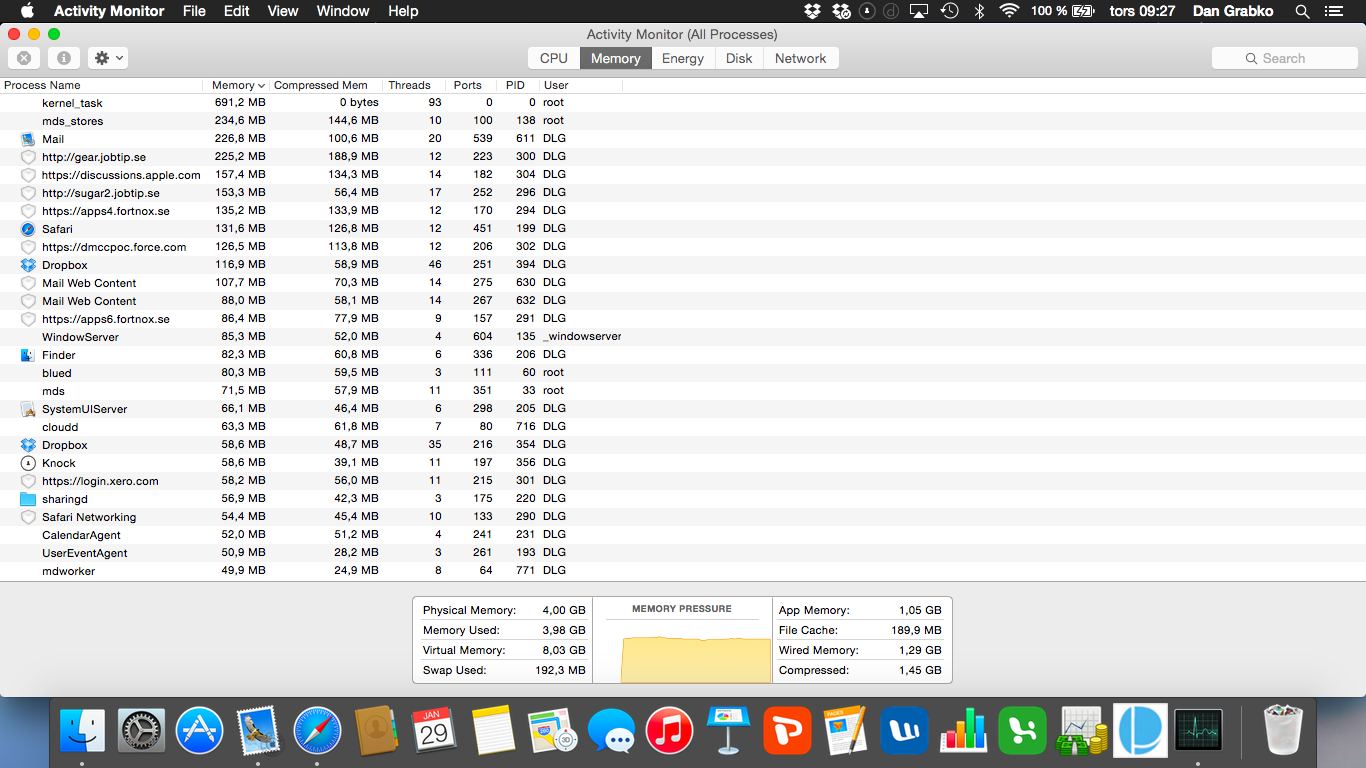
Task: Select the https://discussions.apple.com process
Action: (683, 175)
